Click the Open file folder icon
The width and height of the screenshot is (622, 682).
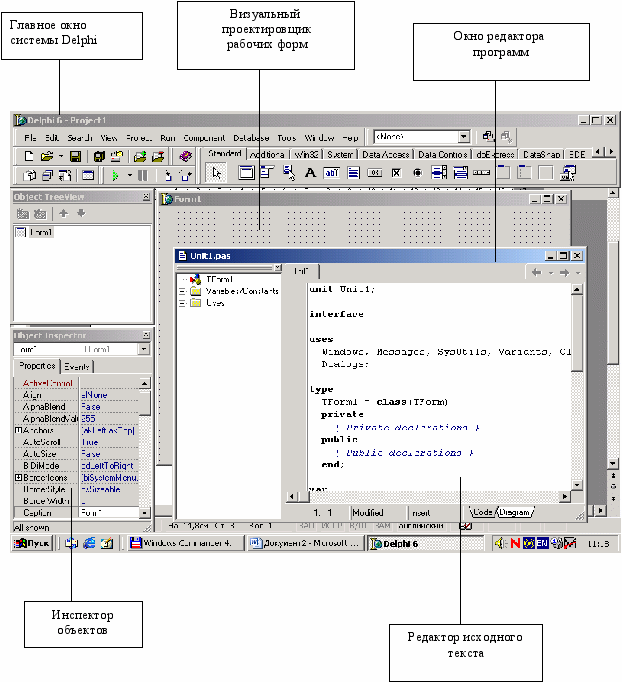(47, 156)
